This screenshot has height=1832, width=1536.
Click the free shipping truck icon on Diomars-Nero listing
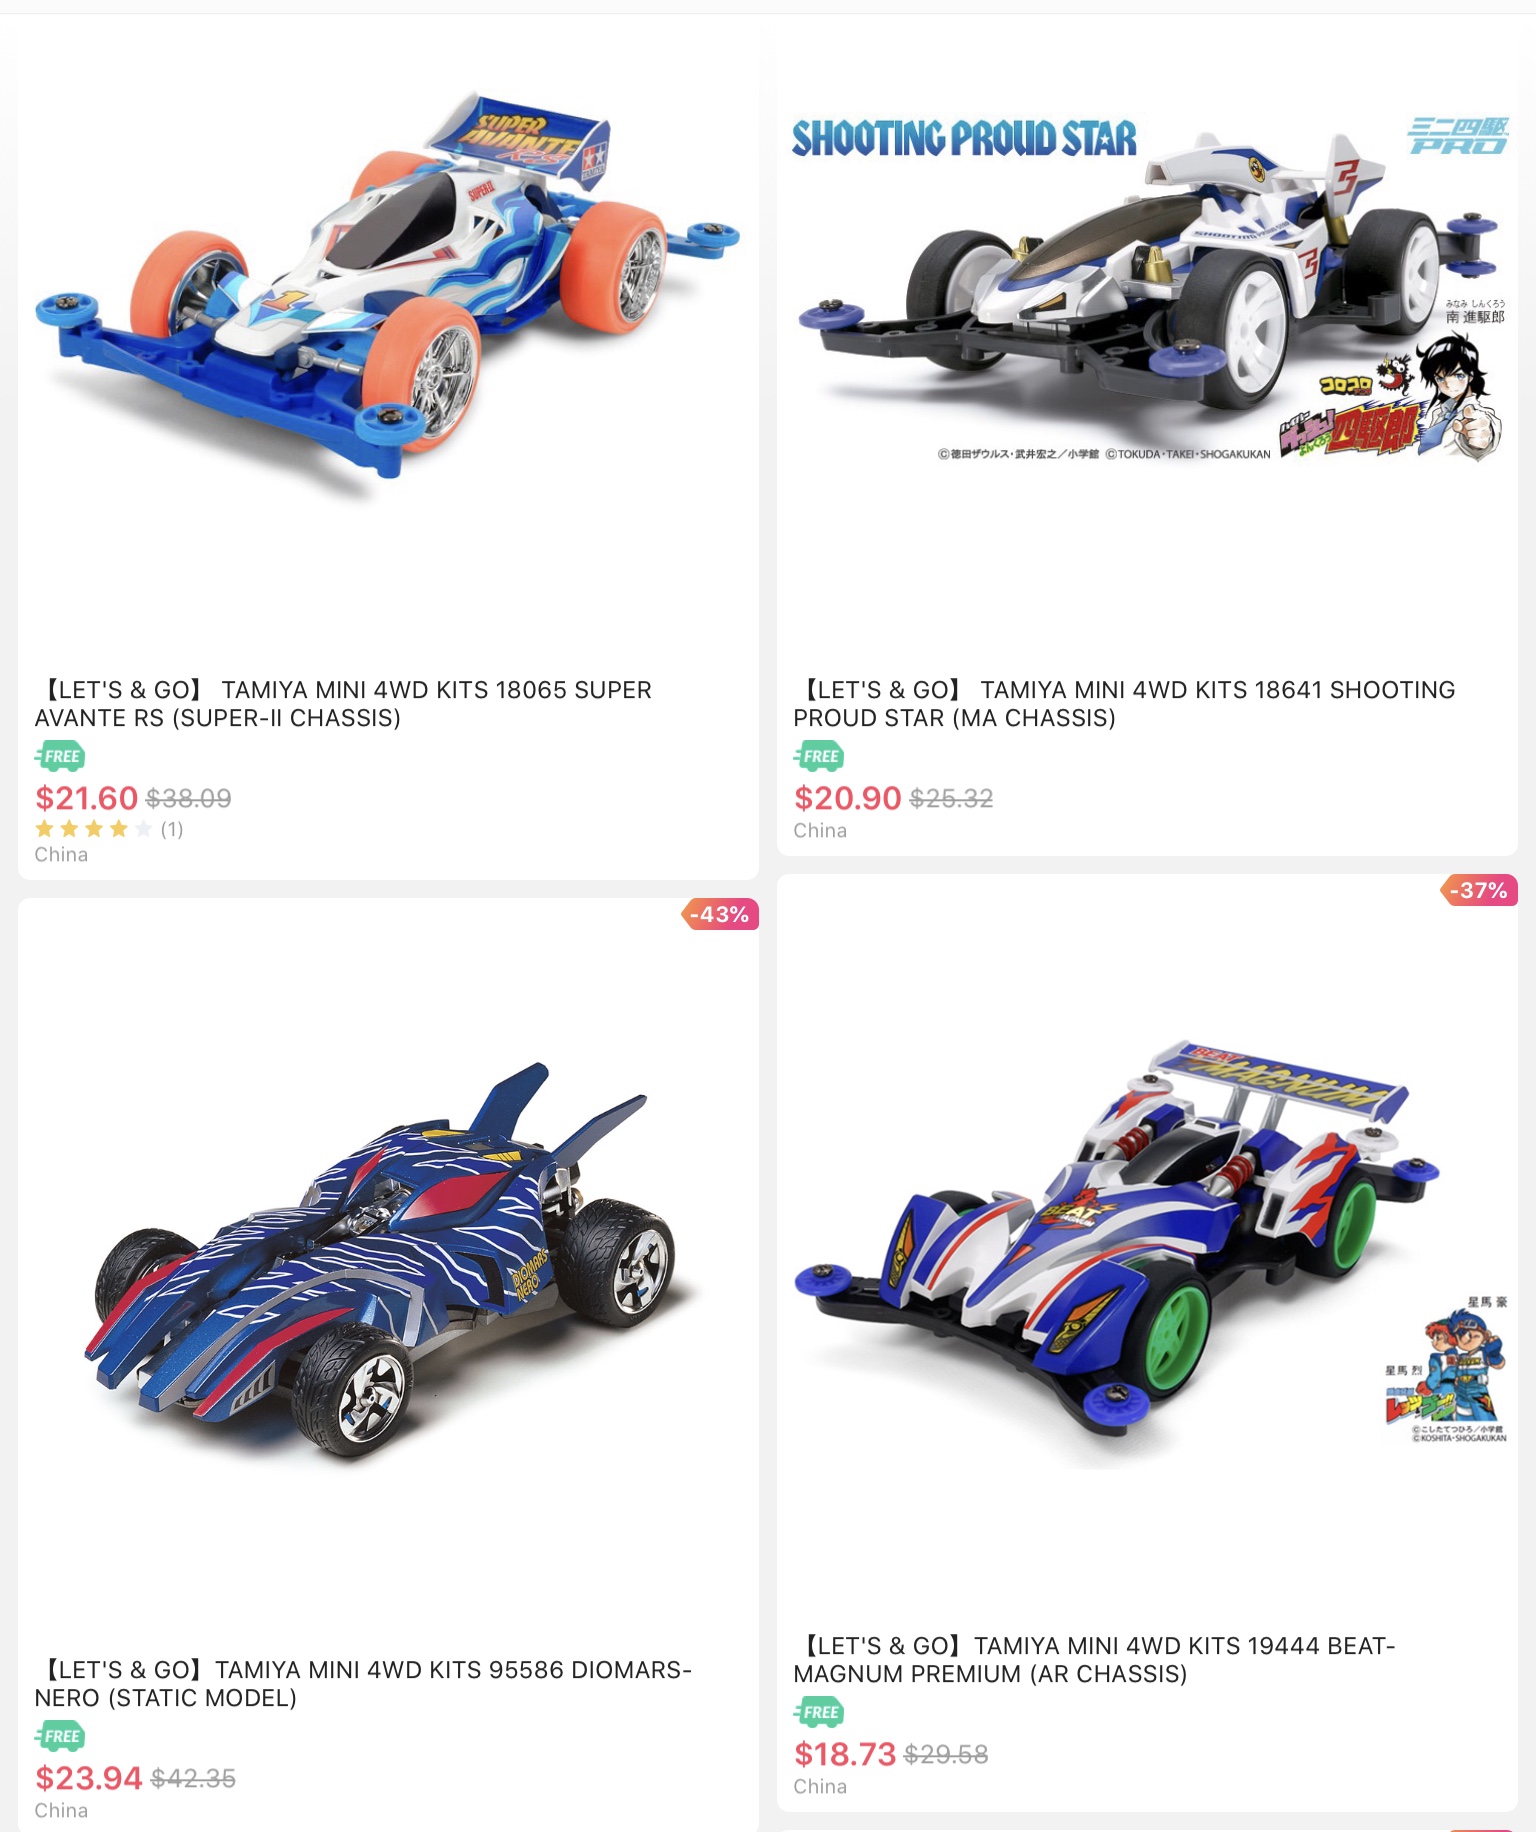click(x=60, y=1736)
